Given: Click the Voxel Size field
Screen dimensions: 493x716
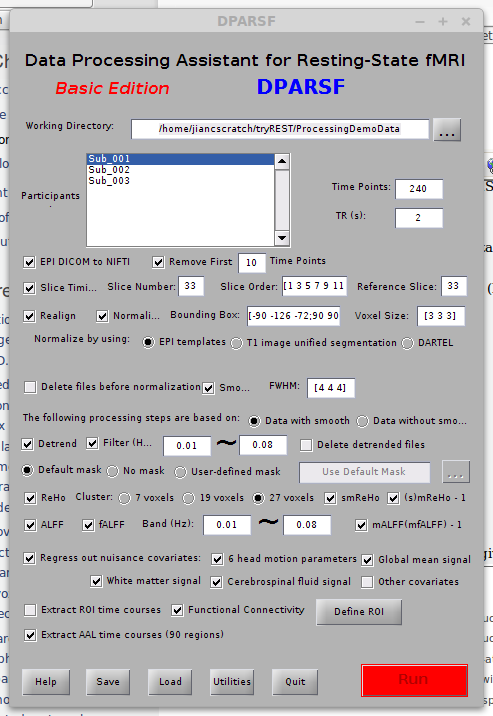Looking at the screenshot, I should tap(441, 316).
